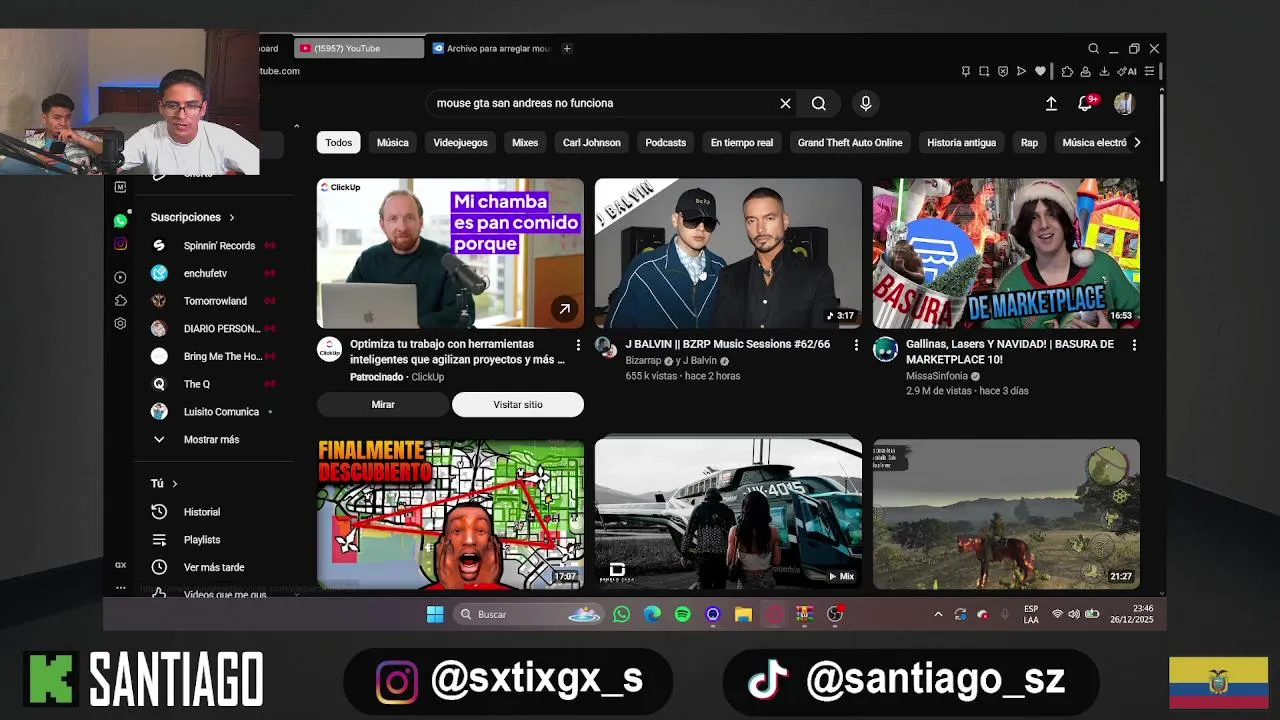Viewport: 1280px width, 720px height.
Task: Click the upload/create icon in YouTube header
Action: tap(1051, 103)
